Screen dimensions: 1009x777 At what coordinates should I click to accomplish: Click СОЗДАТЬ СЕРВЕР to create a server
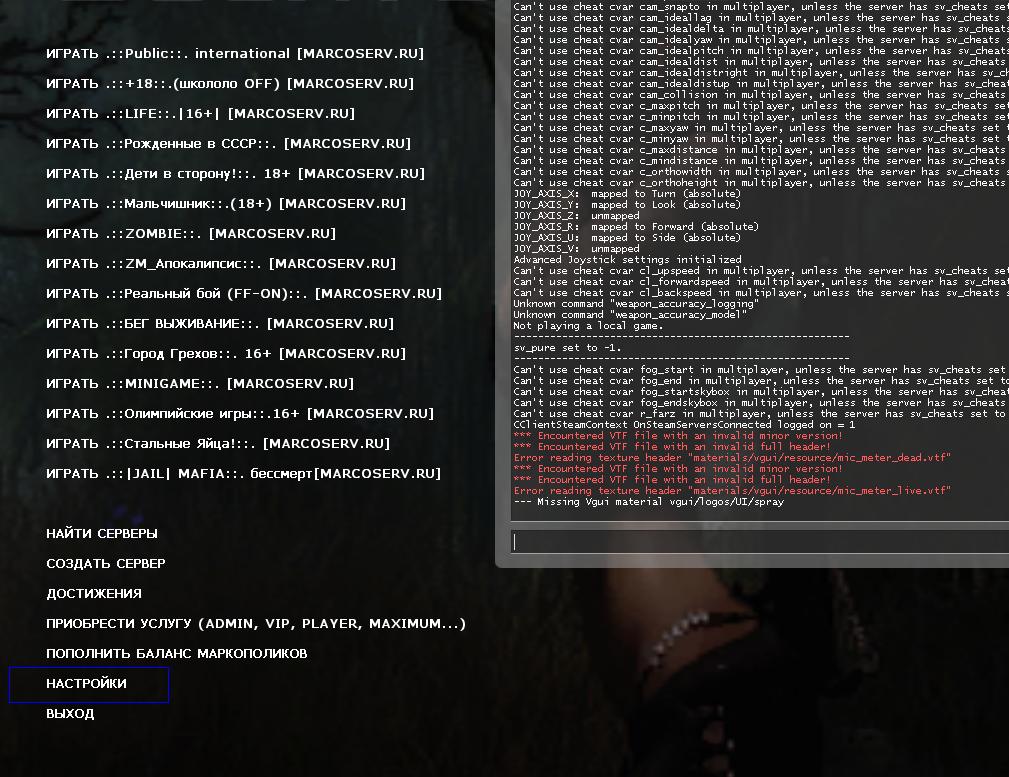[x=106, y=564]
